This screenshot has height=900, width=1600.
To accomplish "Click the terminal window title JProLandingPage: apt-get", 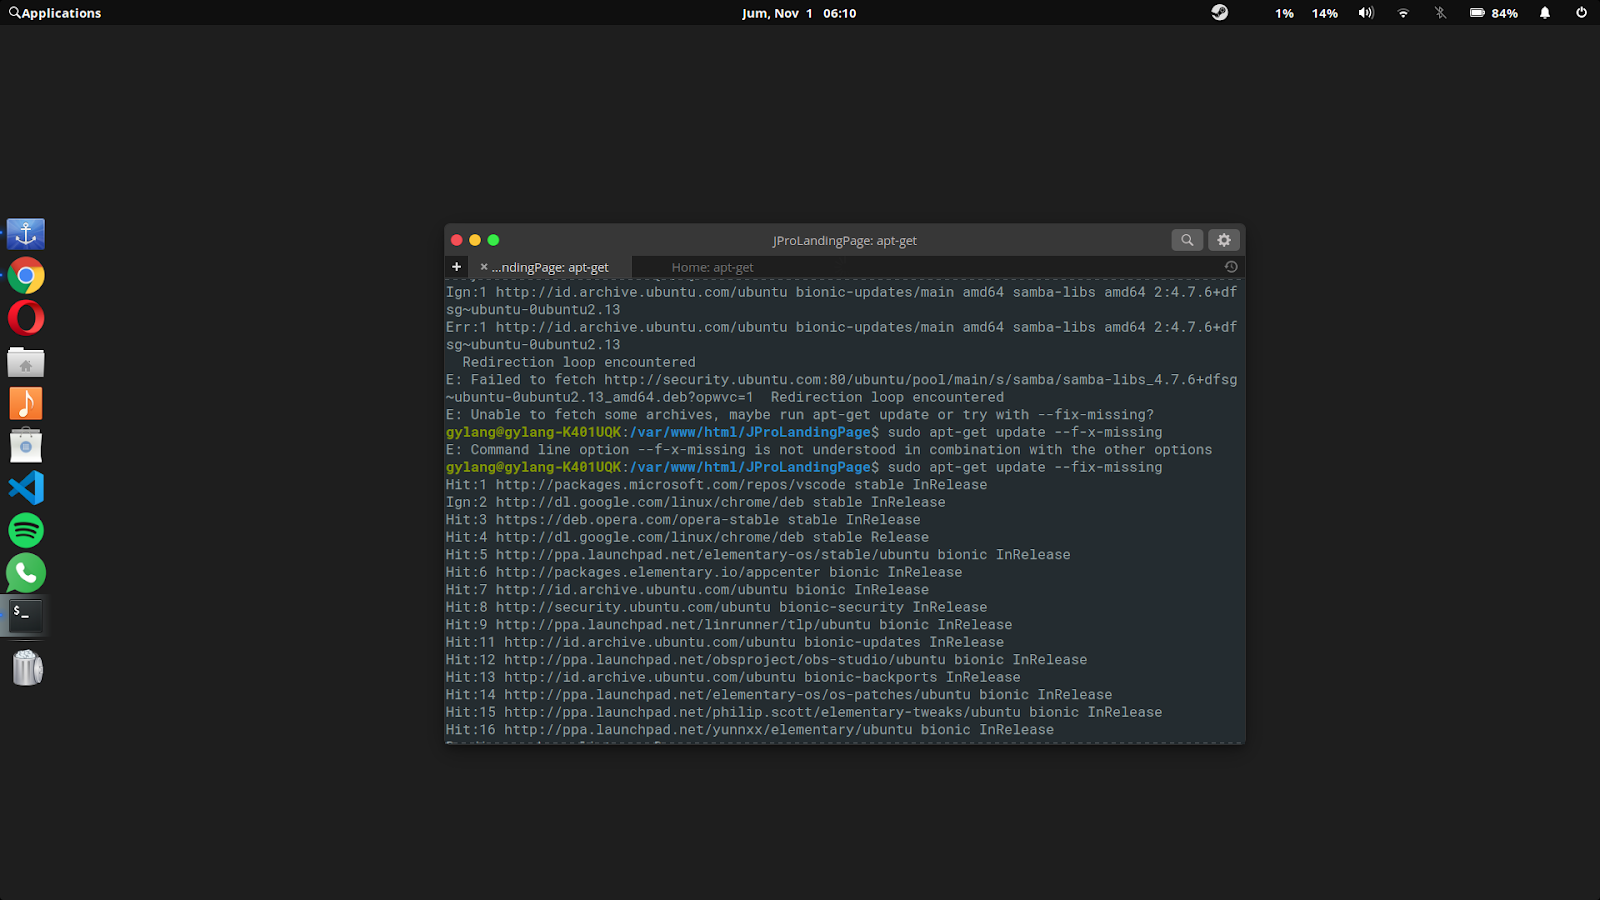I will pos(845,240).
